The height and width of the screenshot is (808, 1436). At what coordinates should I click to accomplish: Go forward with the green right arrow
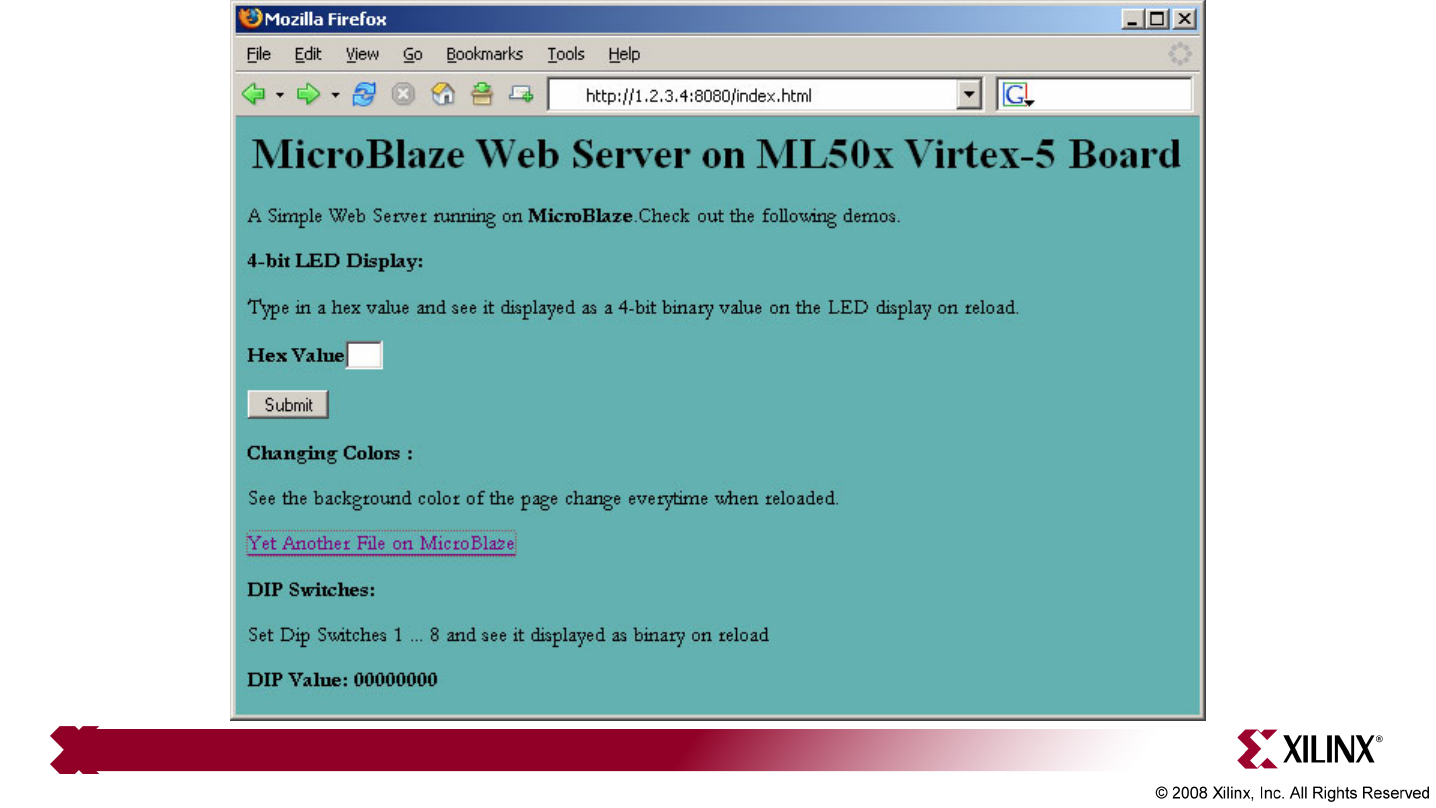pyautogui.click(x=308, y=94)
